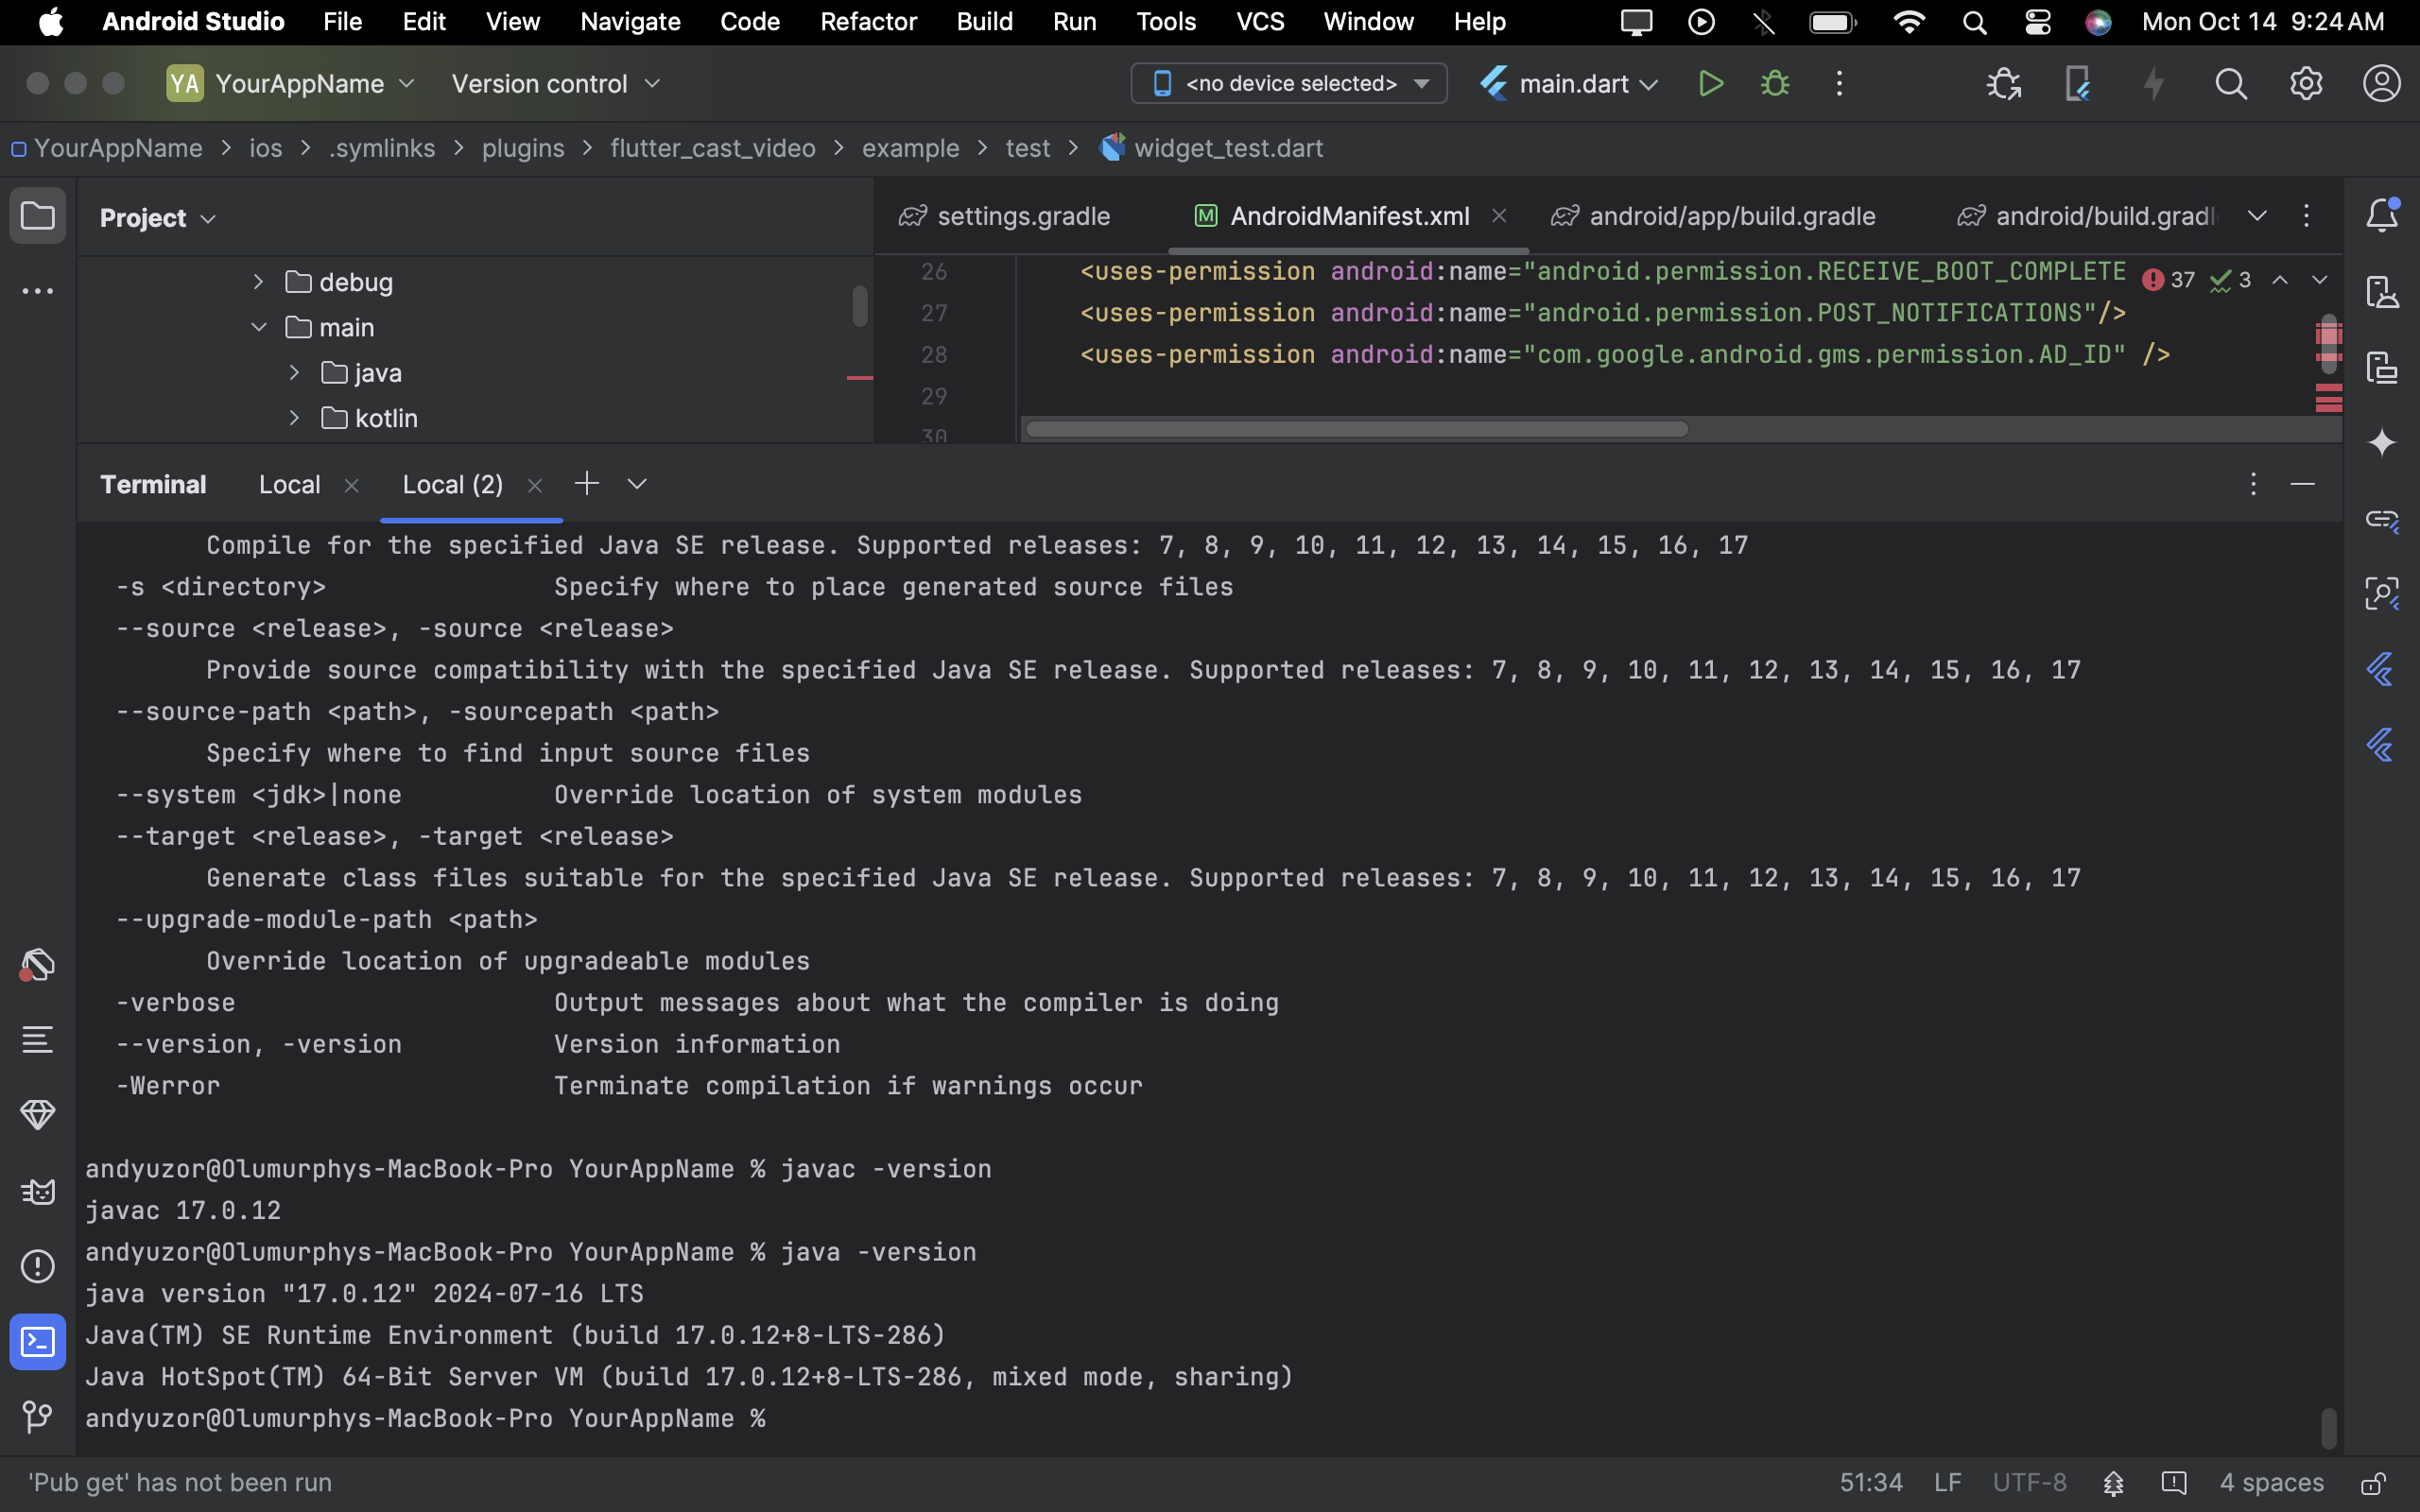Click flutter_cast_video in breadcrumb path
Viewport: 2420px width, 1512px height.
coord(712,148)
